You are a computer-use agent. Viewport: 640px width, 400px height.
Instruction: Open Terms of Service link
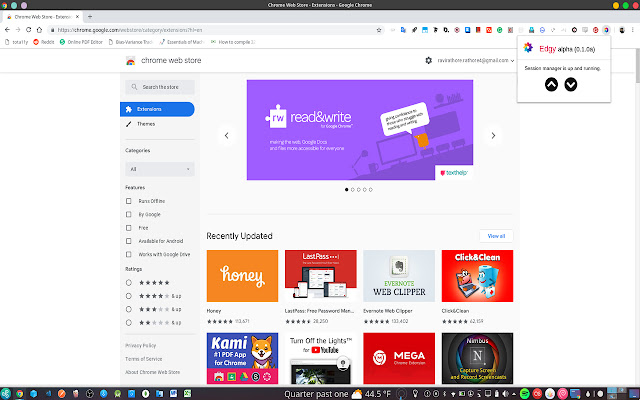144,359
